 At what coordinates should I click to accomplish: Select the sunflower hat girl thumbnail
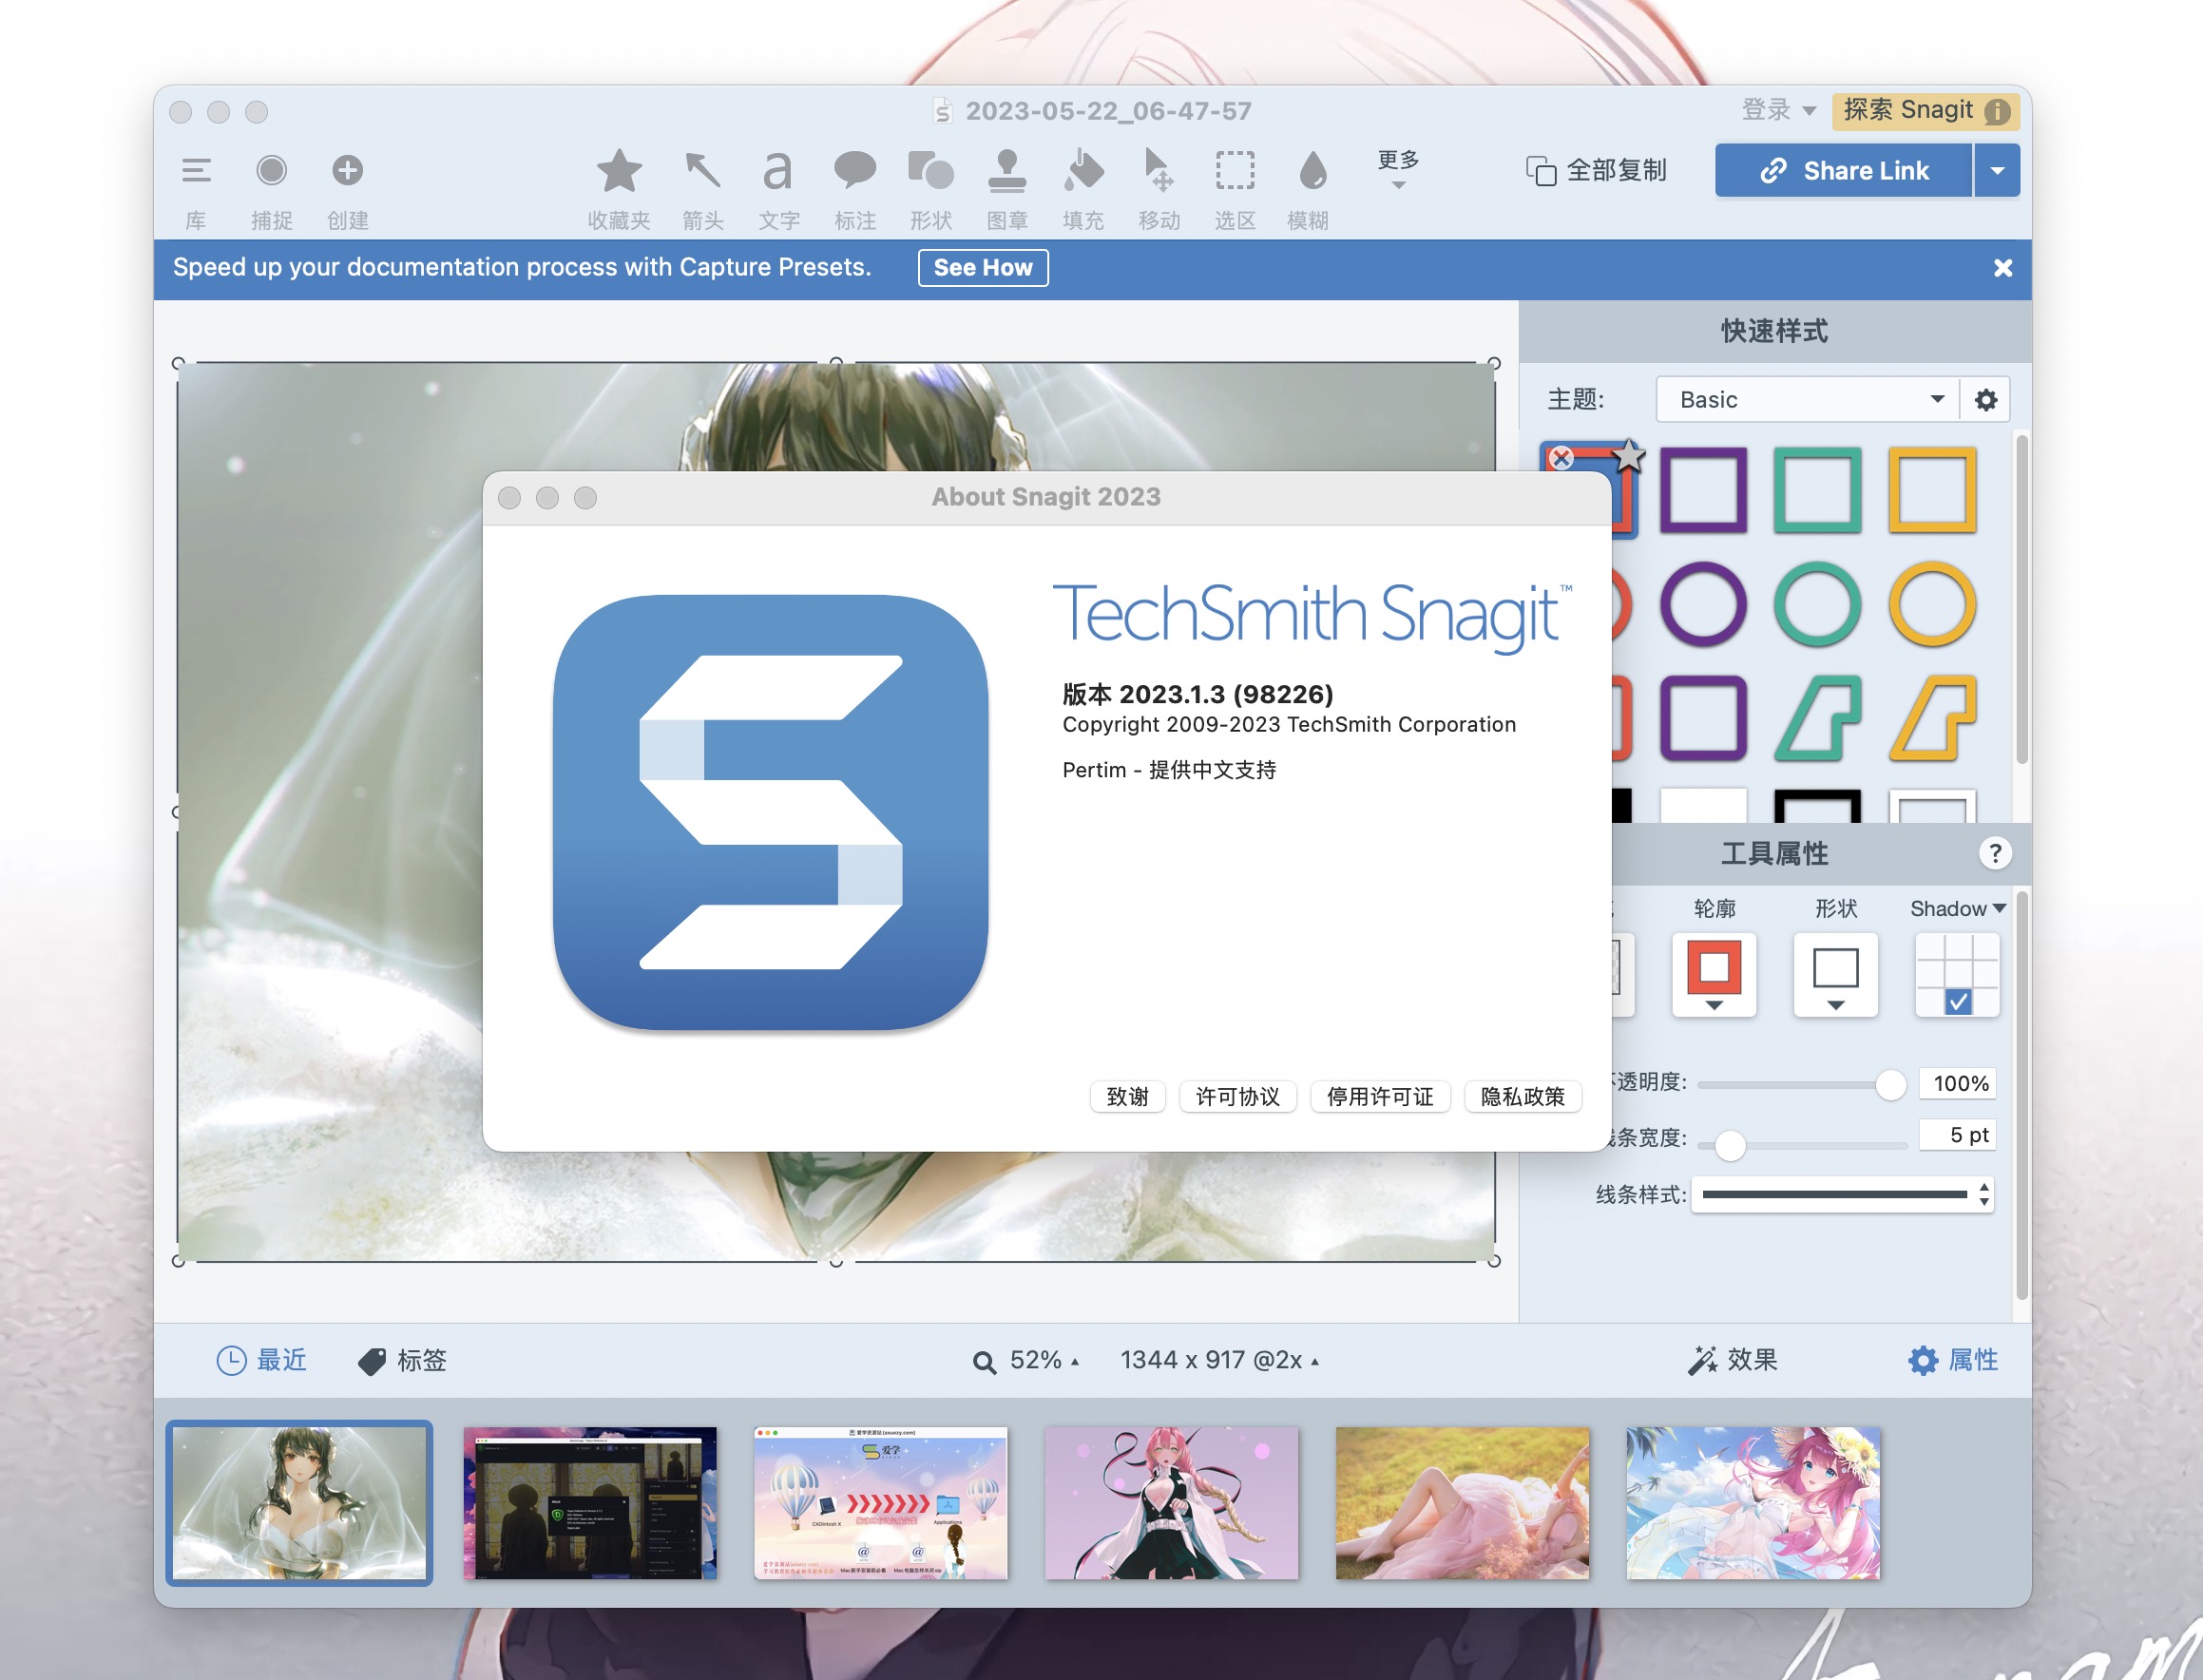[x=1753, y=1502]
